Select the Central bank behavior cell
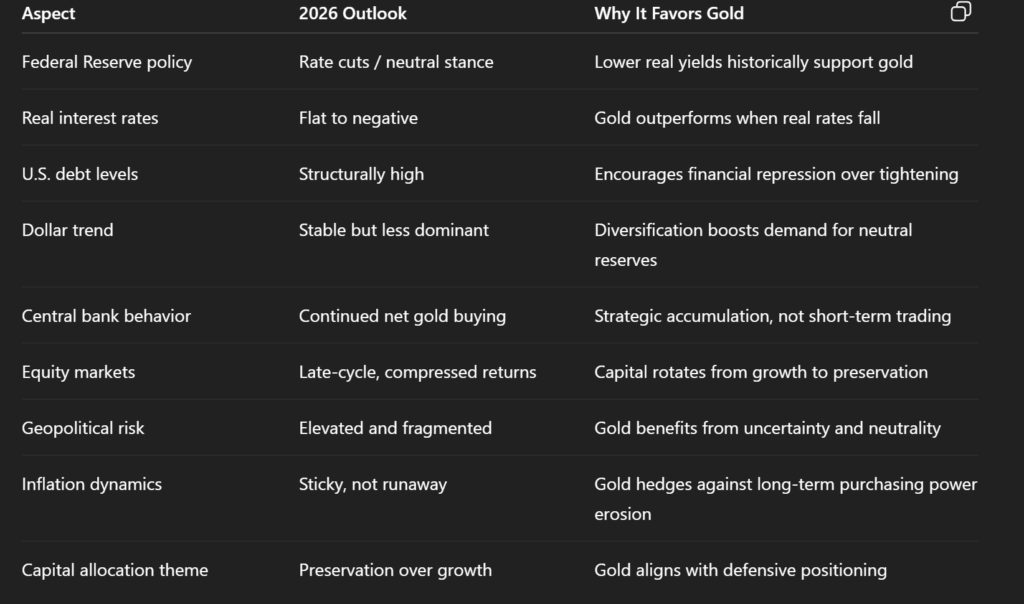 pos(106,316)
